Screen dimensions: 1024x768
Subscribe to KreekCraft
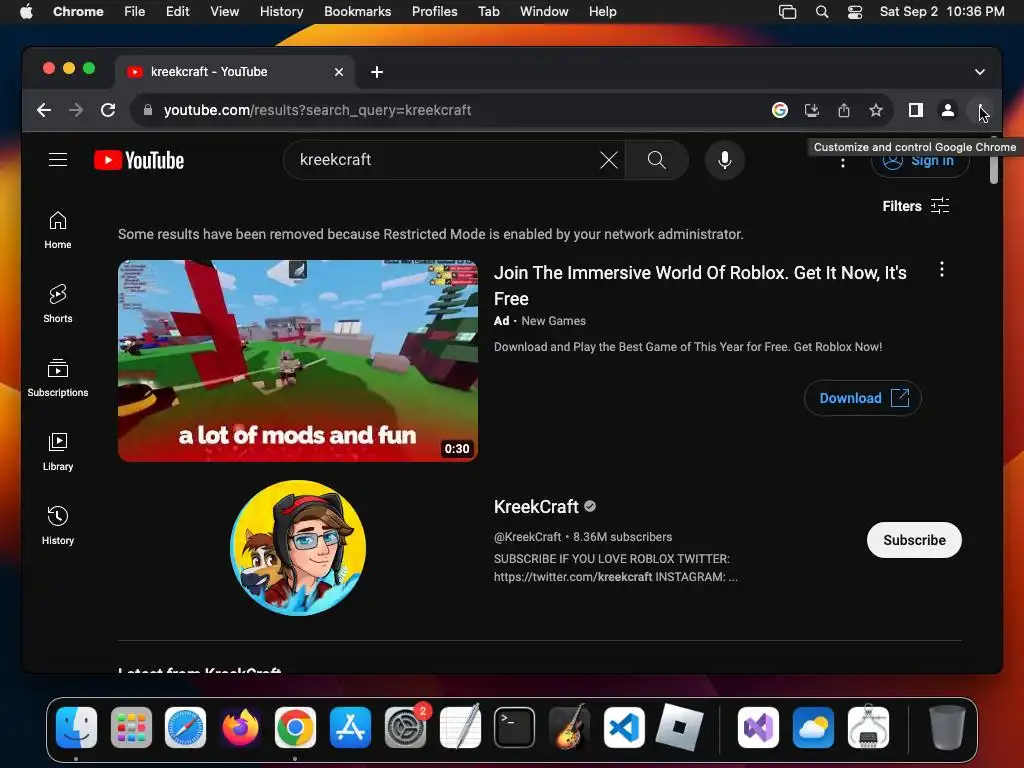tap(914, 540)
